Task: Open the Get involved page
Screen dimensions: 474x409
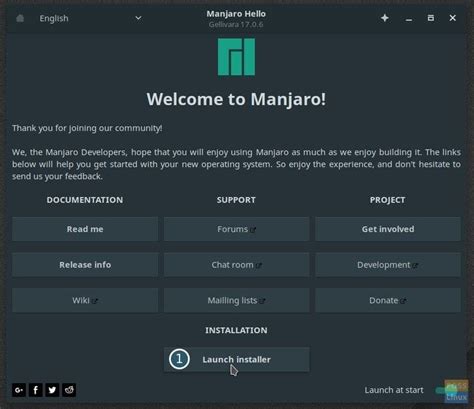Action: pos(388,229)
